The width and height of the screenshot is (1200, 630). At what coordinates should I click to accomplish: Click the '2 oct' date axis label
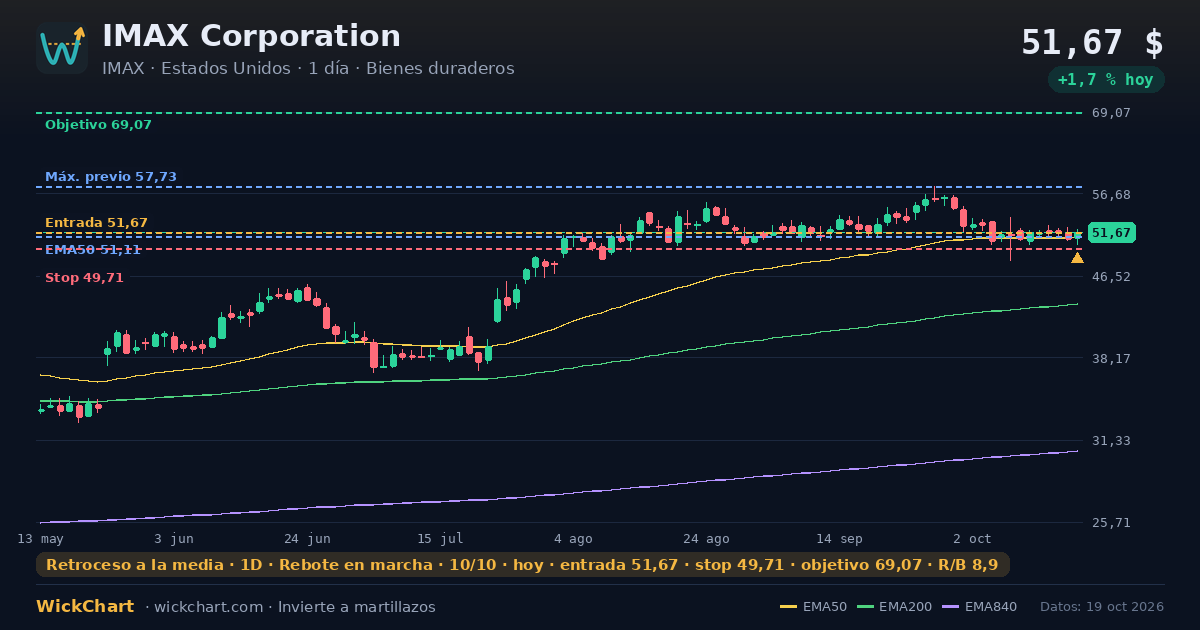click(x=972, y=538)
